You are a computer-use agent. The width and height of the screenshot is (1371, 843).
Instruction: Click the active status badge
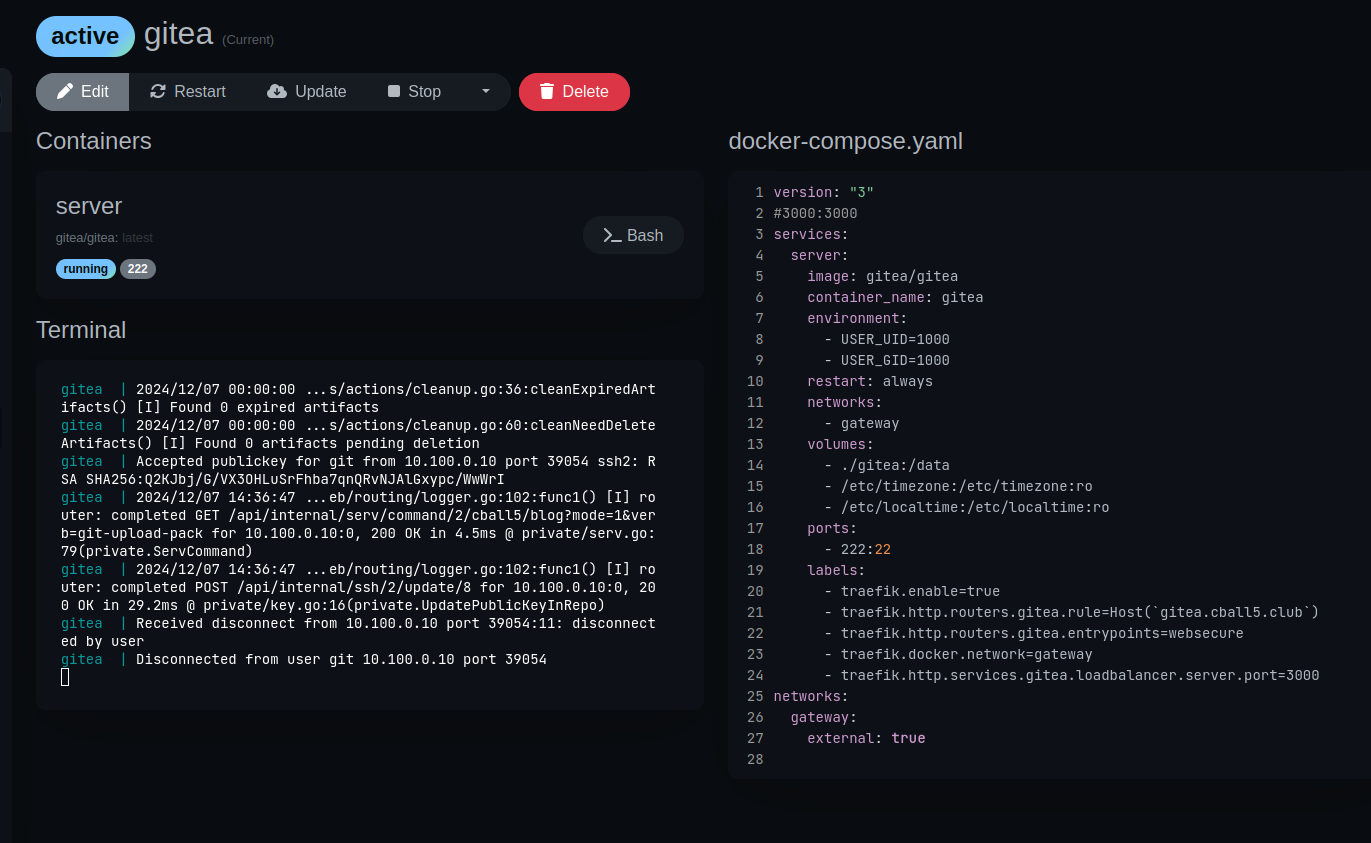click(x=85, y=36)
